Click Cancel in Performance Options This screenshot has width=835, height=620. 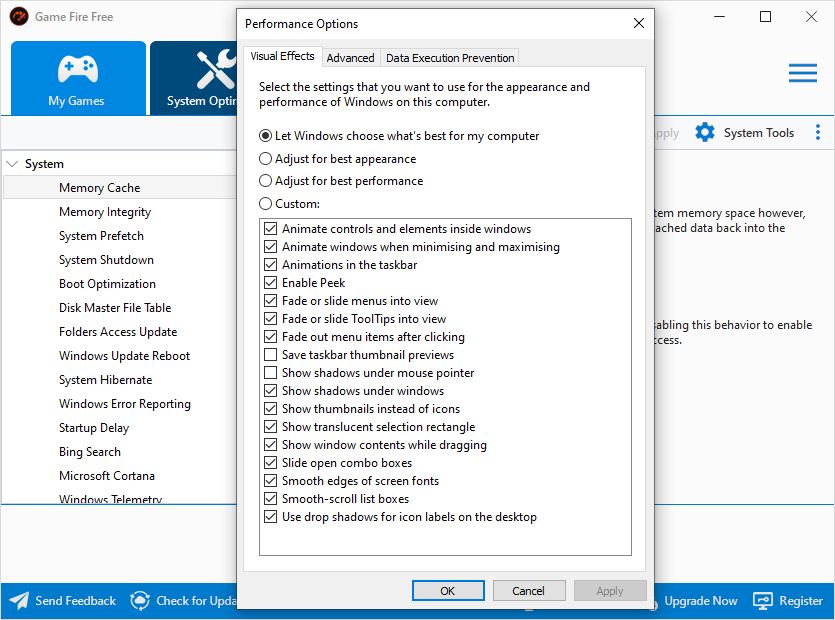pyautogui.click(x=528, y=591)
